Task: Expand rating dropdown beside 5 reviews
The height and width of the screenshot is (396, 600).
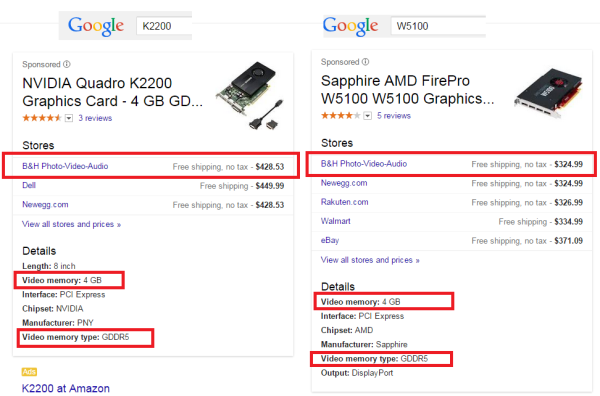Action: coord(367,116)
